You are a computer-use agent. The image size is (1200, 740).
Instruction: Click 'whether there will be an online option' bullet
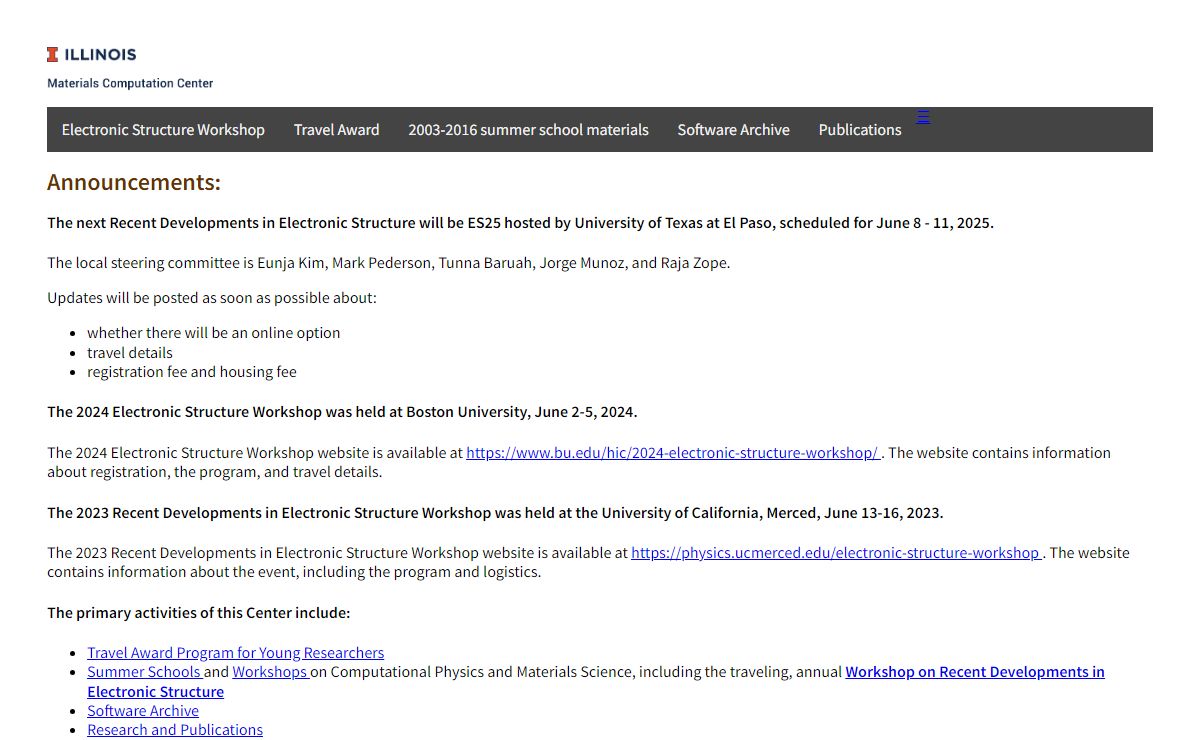[x=213, y=333]
